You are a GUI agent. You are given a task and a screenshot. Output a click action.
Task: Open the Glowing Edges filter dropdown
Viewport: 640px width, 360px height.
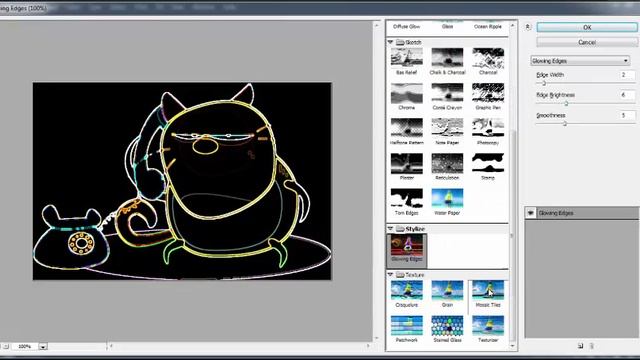click(580, 61)
